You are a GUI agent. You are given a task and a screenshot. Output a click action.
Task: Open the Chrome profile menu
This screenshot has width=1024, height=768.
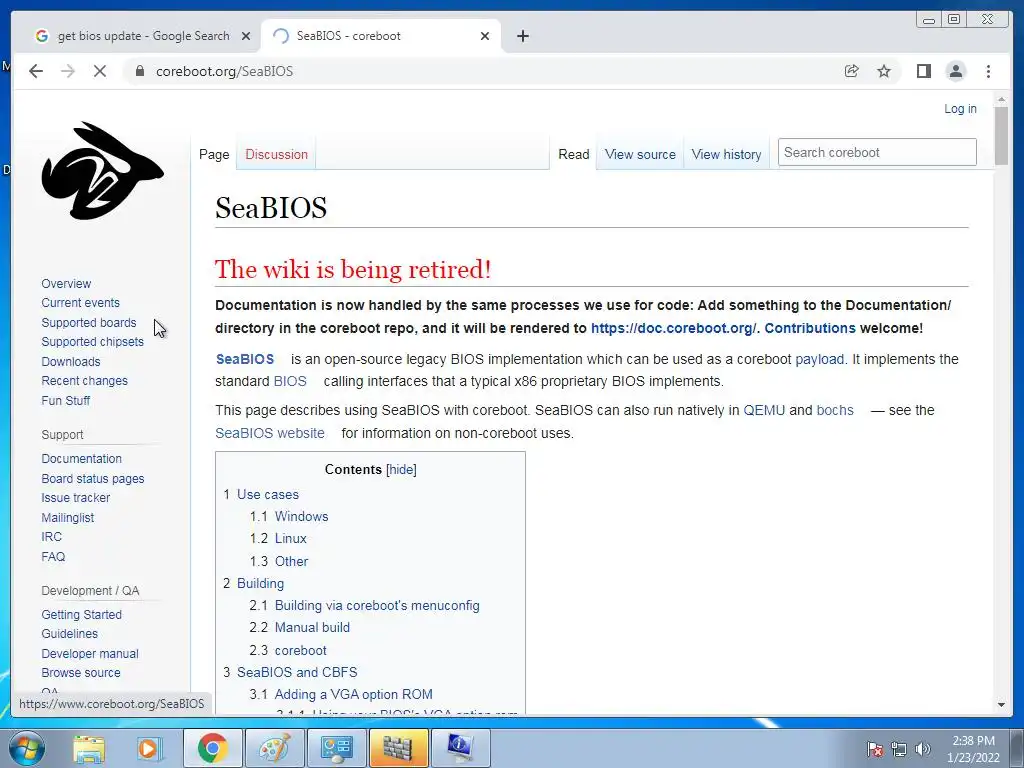(955, 71)
